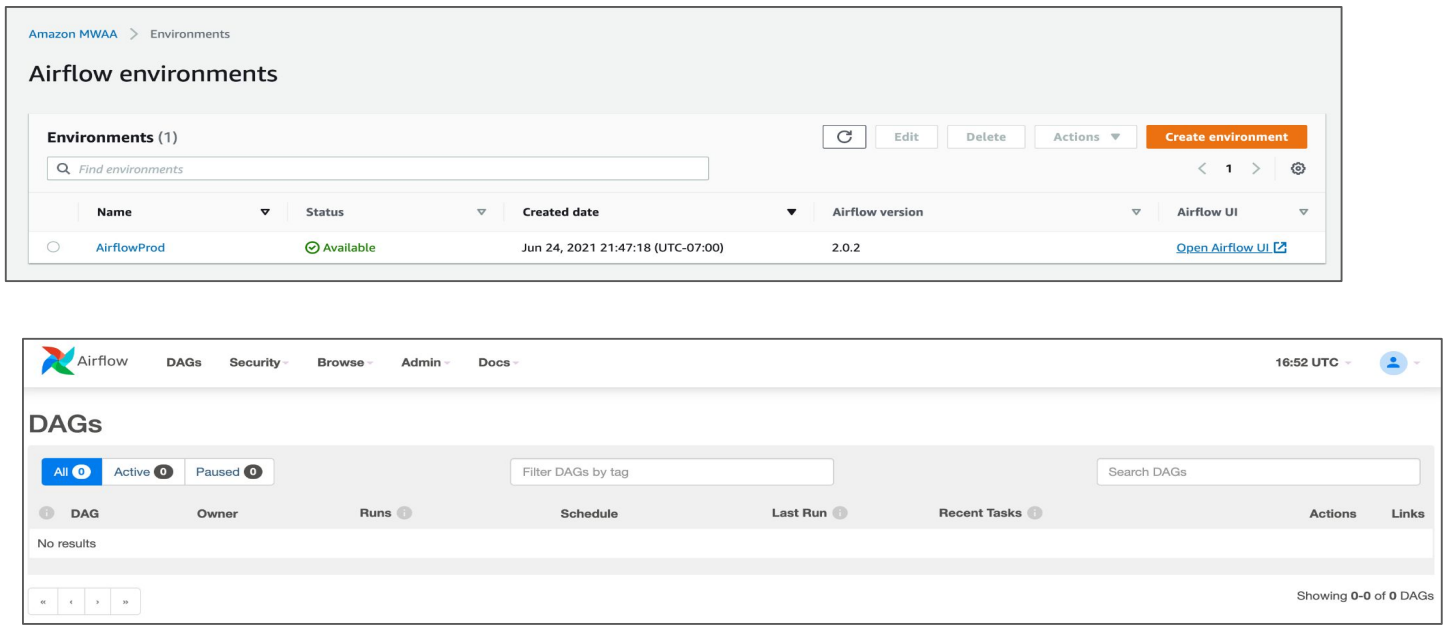
Task: Click the last page double-arrow pagination button
Action: click(x=126, y=602)
